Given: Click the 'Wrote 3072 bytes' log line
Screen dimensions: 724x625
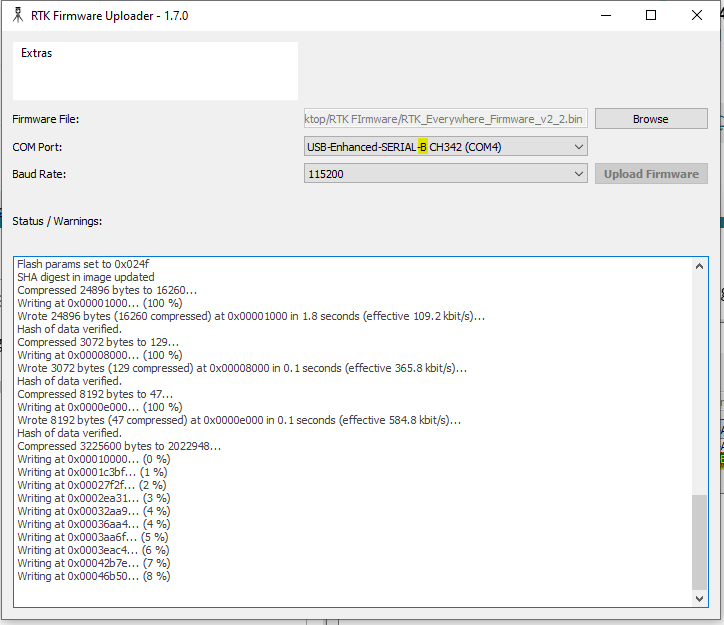Looking at the screenshot, I should click(x=242, y=368).
